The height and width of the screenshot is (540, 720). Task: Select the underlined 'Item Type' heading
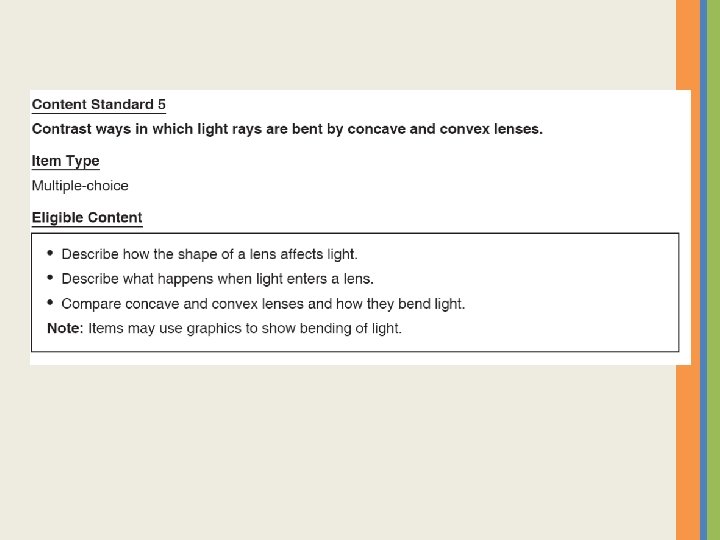click(65, 161)
